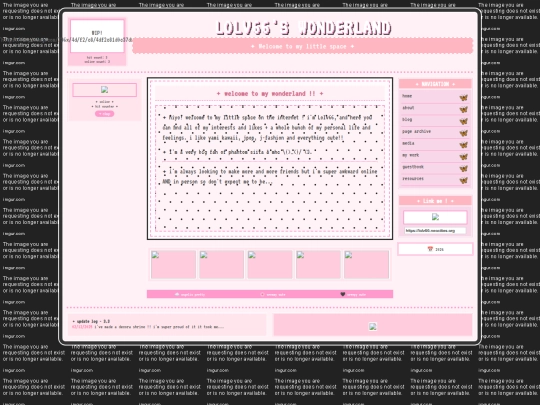The height and width of the screenshot is (405, 540).
Task: Go to the blog page
Action: (407, 120)
